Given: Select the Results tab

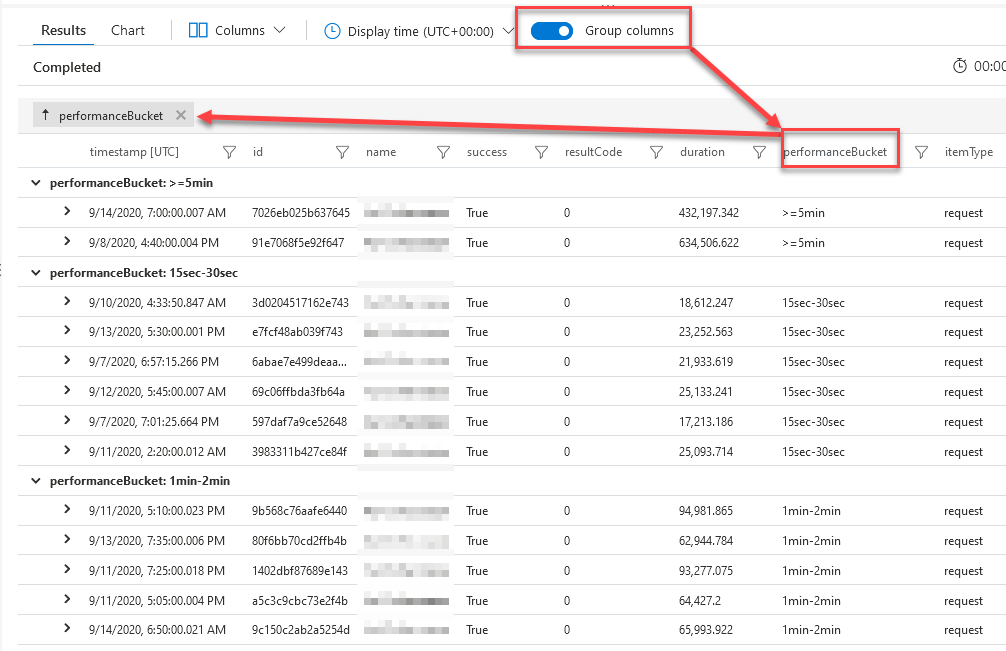Looking at the screenshot, I should [x=63, y=30].
